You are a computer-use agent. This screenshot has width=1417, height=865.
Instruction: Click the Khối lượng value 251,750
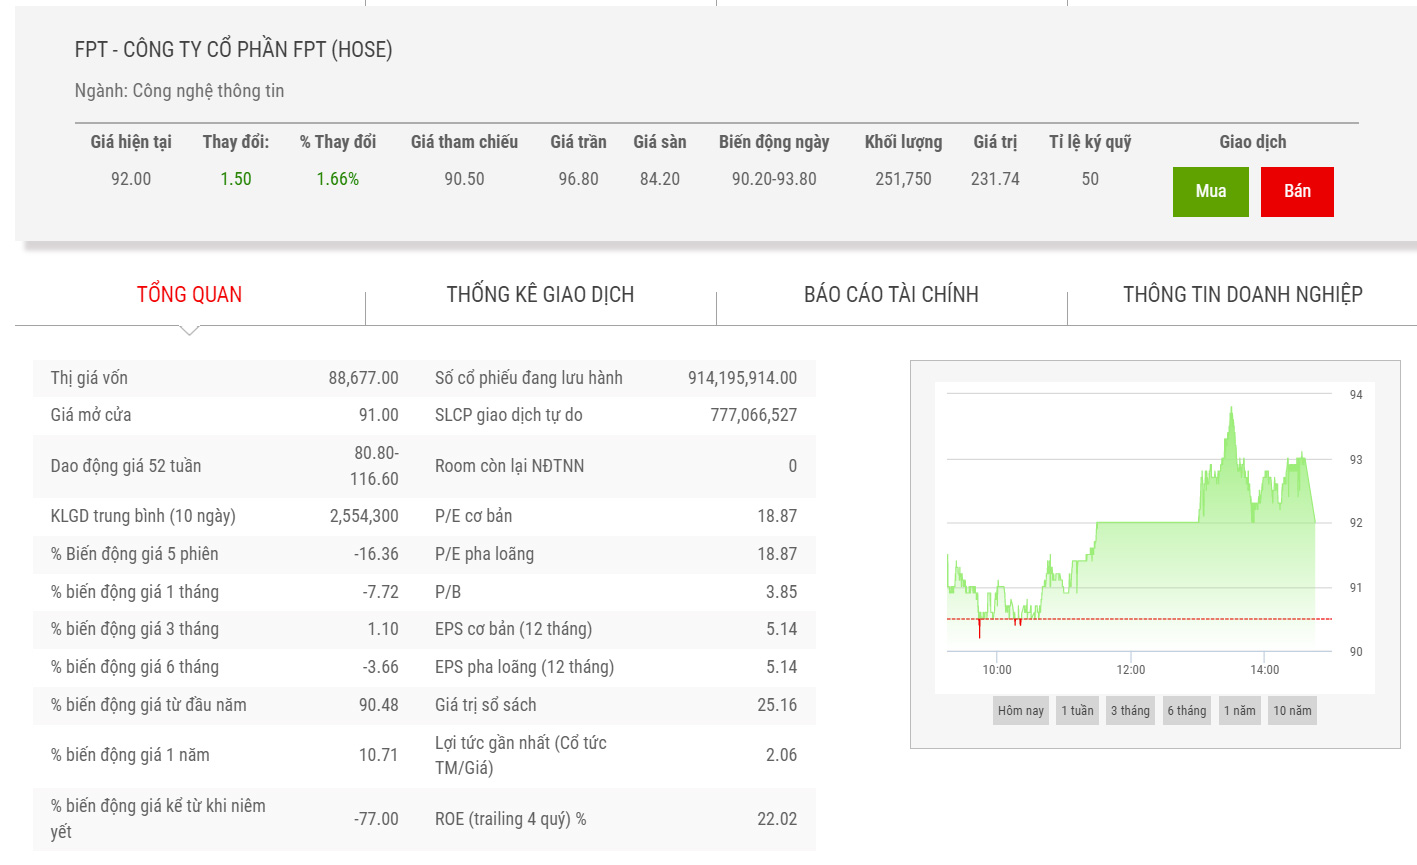click(903, 179)
